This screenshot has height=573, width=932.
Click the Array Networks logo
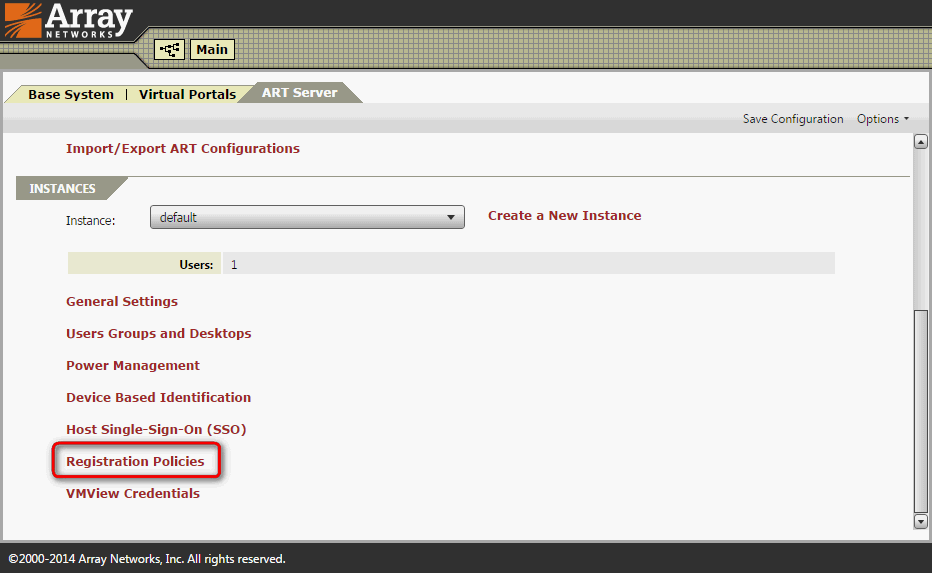click(x=68, y=21)
